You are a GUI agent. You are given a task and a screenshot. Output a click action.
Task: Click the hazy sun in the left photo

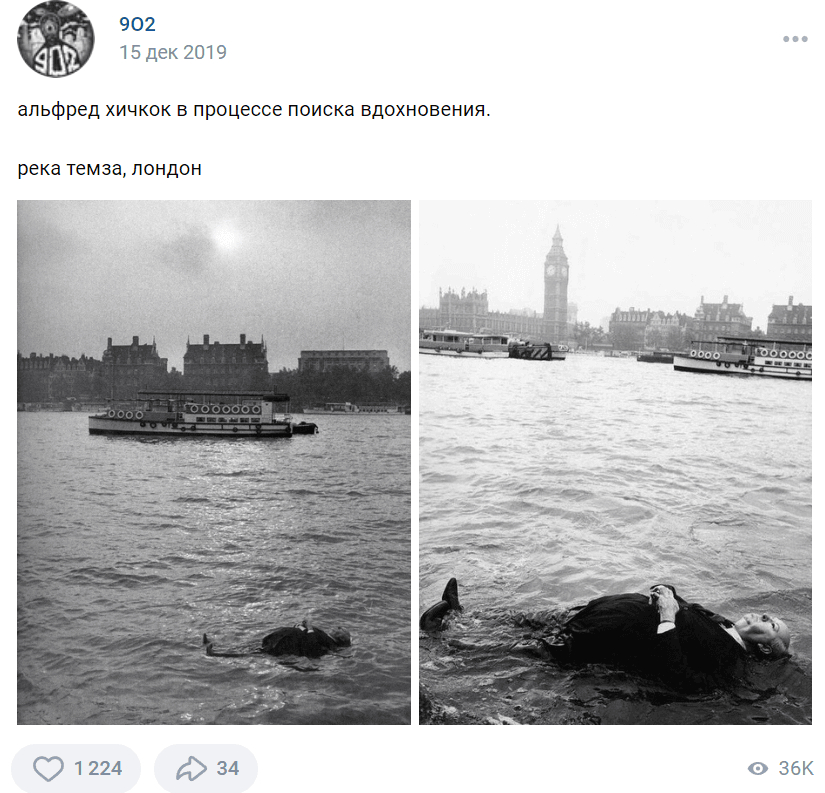point(226,238)
